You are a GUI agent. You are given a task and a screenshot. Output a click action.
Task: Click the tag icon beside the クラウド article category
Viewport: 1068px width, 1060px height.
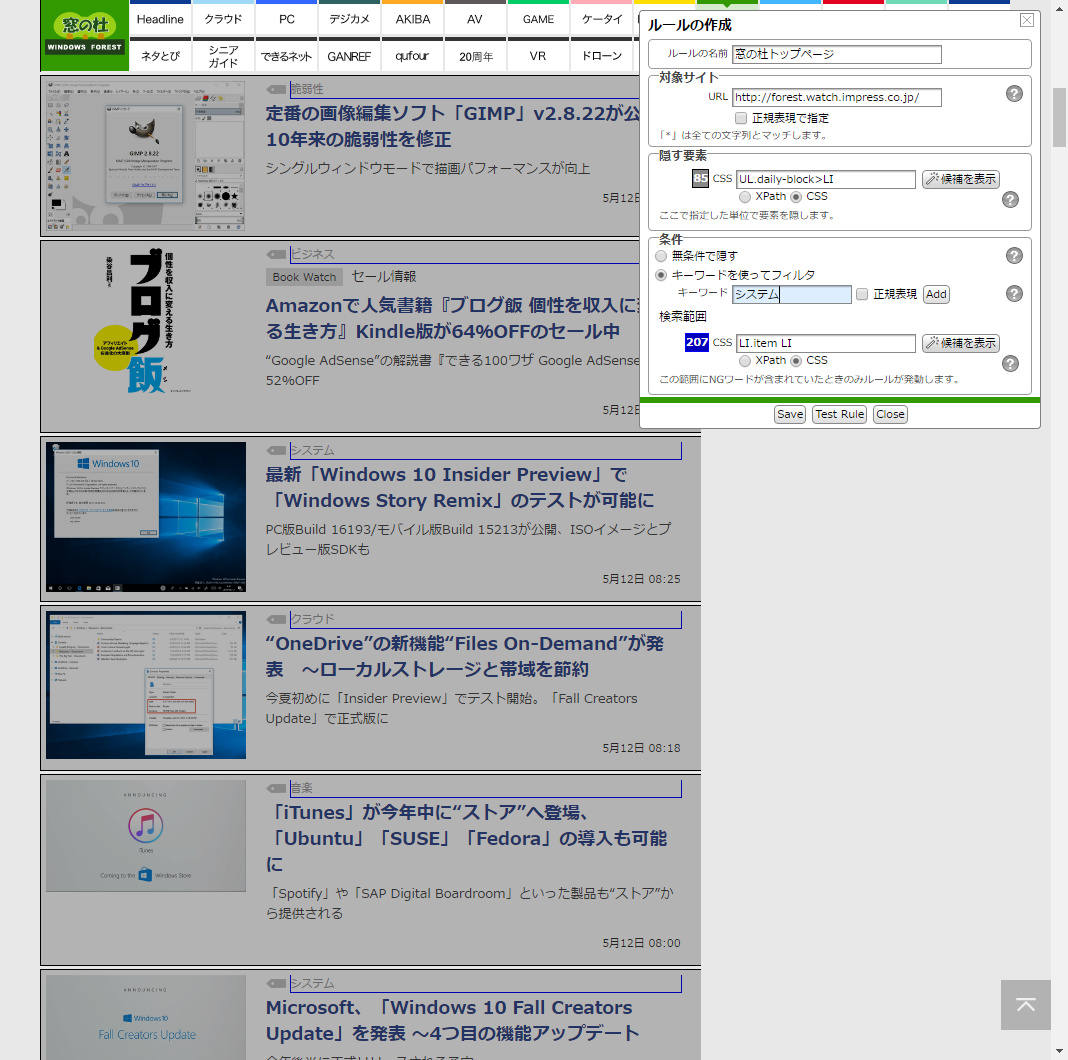click(x=276, y=619)
